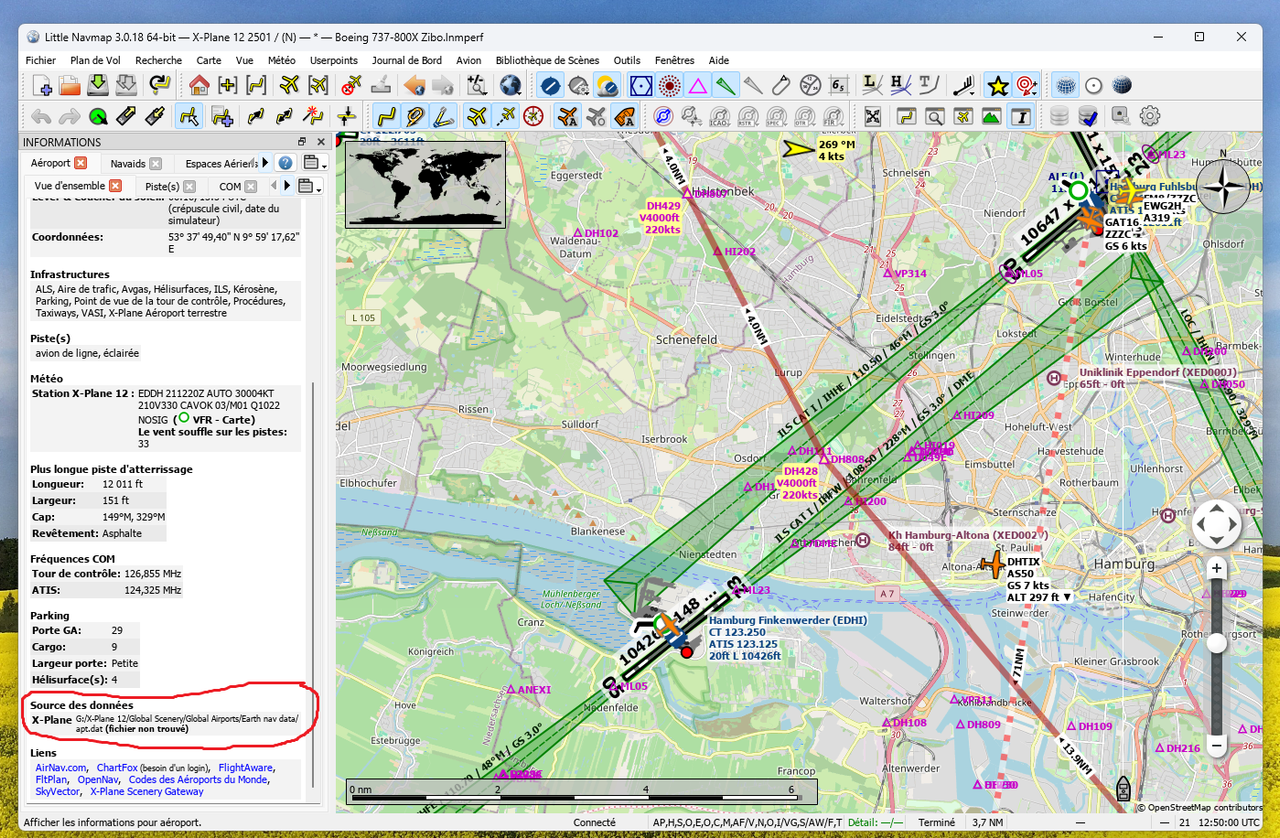Click the 'VFR - Carte' weather link

click(x=224, y=420)
